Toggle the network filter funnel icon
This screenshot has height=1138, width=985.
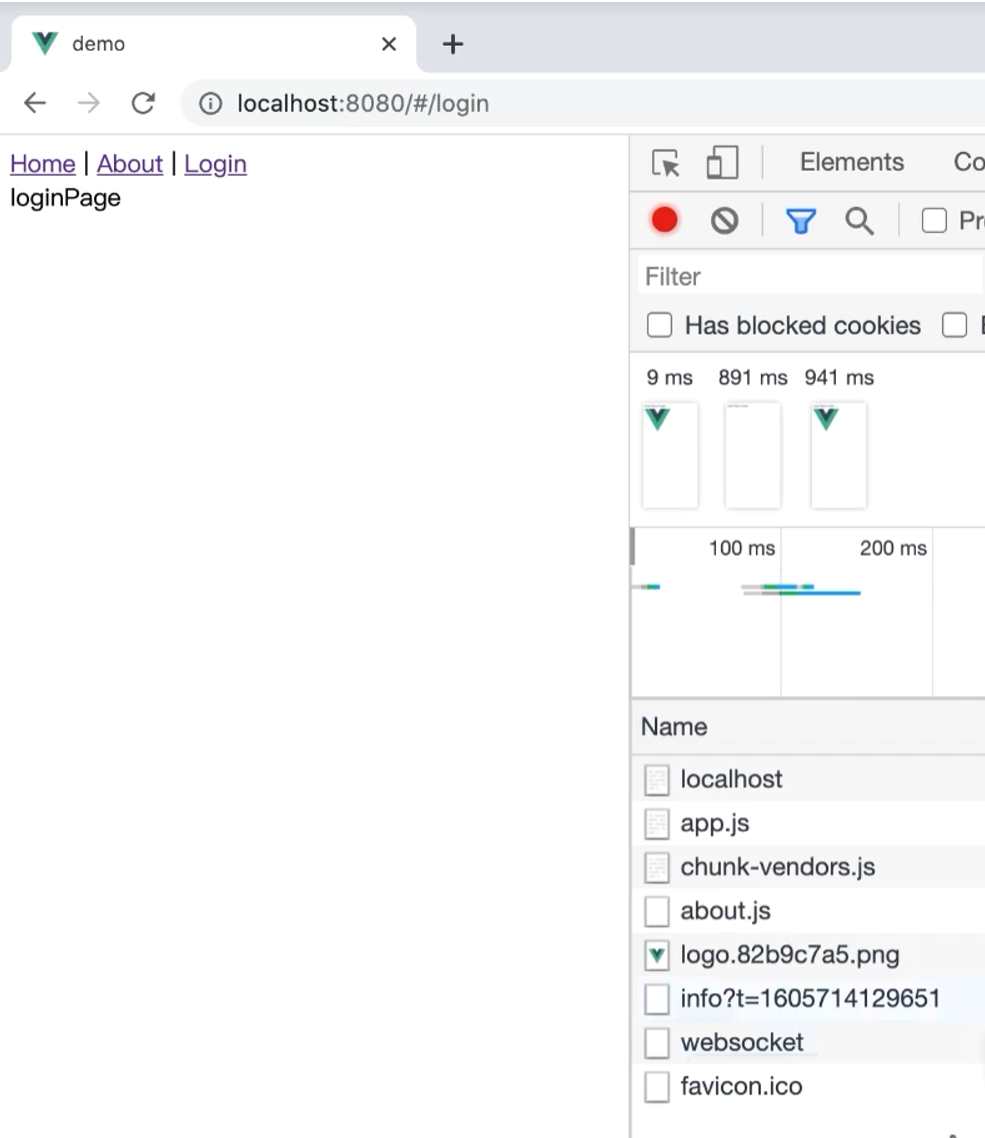coord(800,221)
